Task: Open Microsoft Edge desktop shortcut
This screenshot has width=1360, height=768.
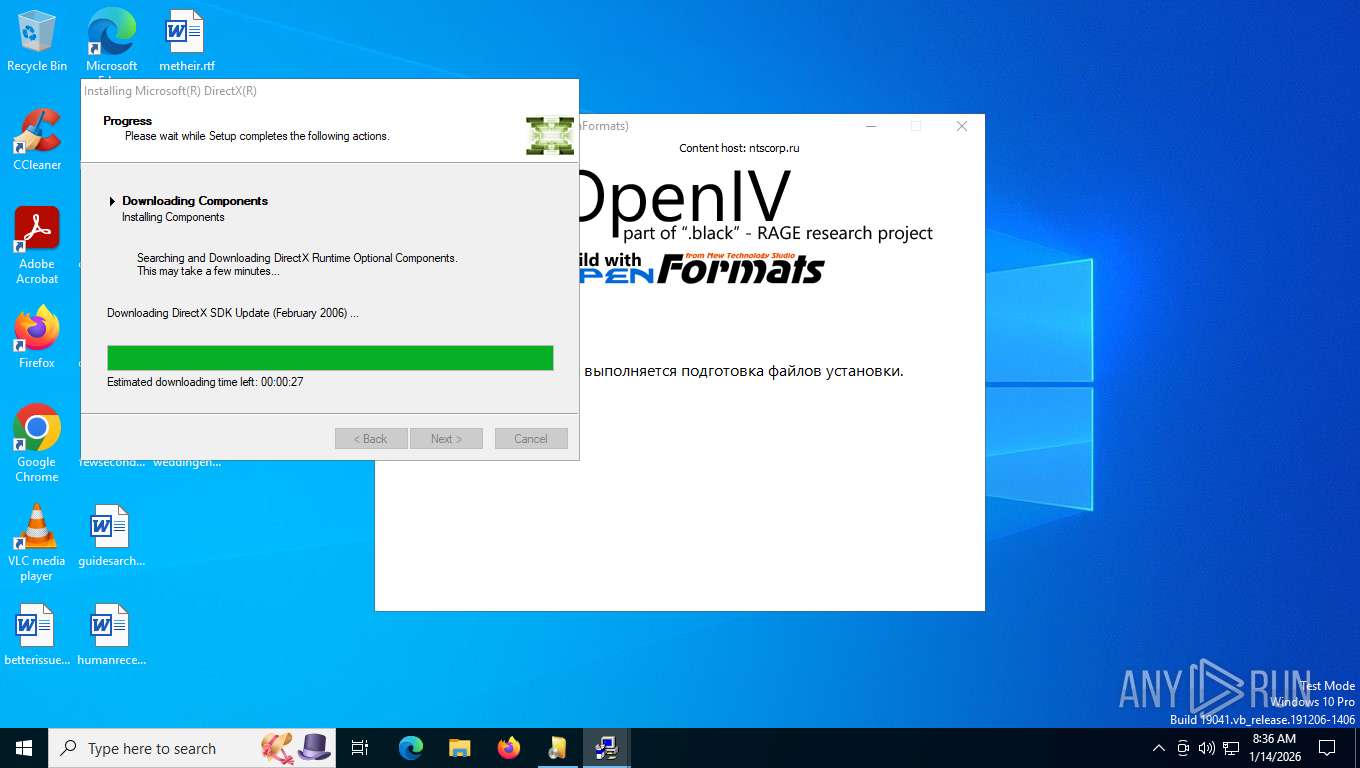Action: 111,41
